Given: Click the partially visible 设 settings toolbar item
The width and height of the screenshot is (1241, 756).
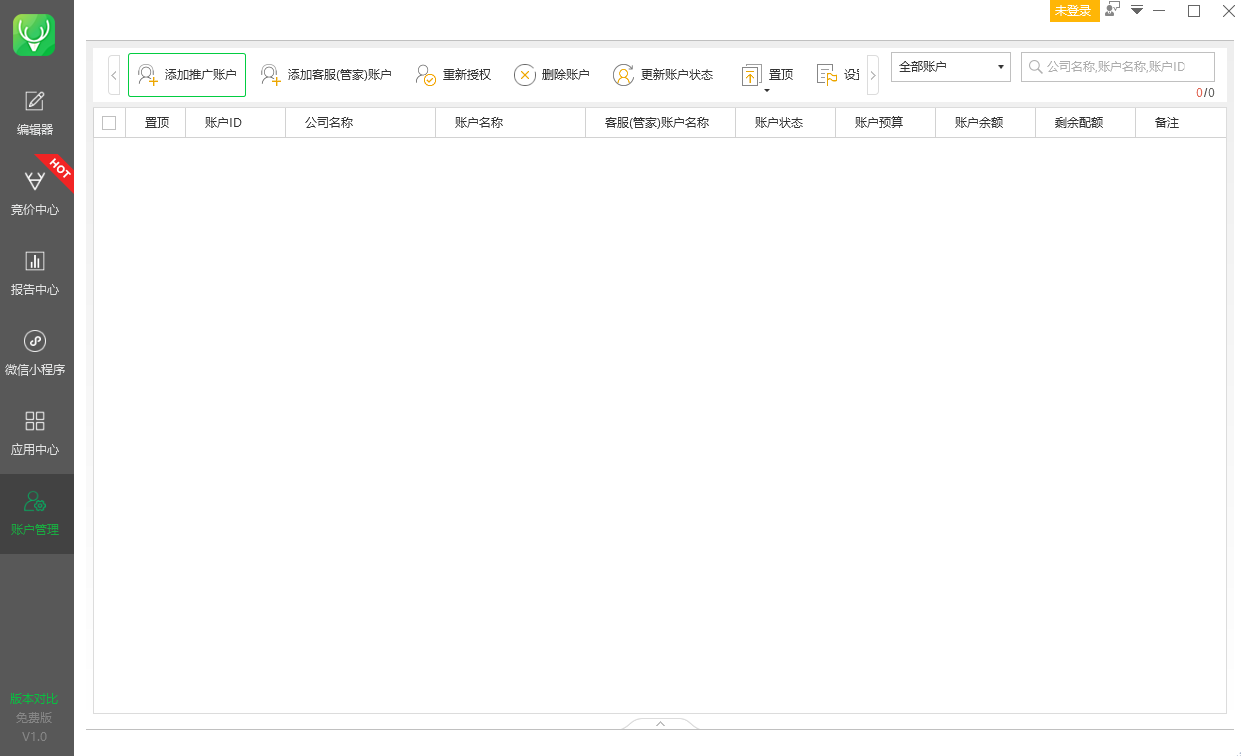Looking at the screenshot, I should (838, 75).
